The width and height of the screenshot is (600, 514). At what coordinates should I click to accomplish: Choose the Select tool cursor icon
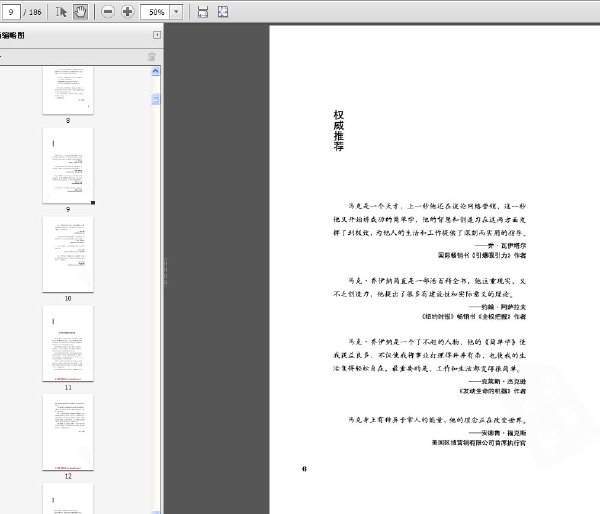[61, 12]
